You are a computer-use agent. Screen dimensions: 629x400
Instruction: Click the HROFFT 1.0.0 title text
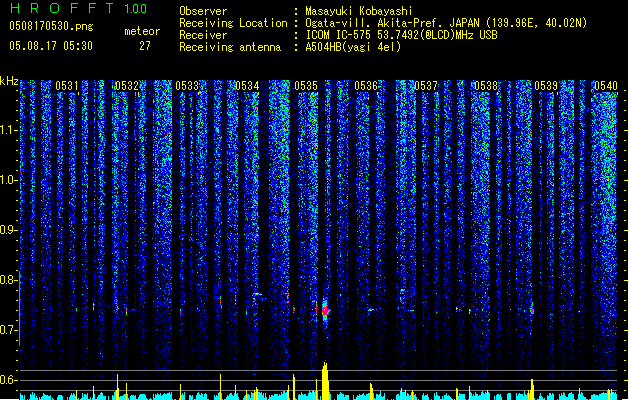point(78,8)
